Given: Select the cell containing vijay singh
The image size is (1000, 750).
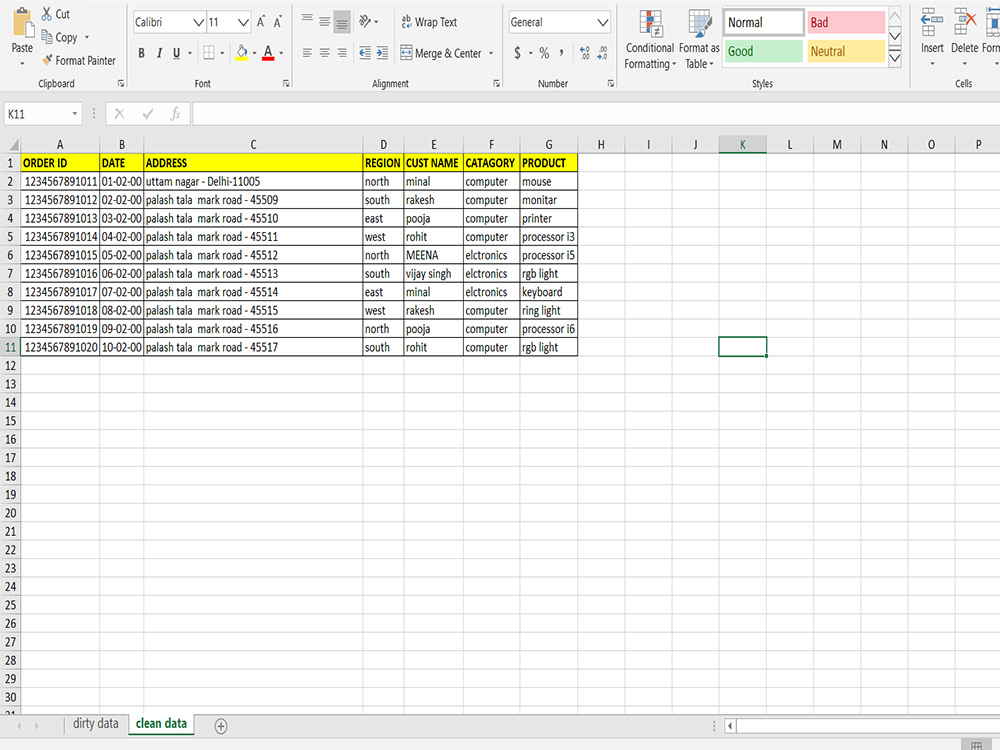Looking at the screenshot, I should (433, 274).
